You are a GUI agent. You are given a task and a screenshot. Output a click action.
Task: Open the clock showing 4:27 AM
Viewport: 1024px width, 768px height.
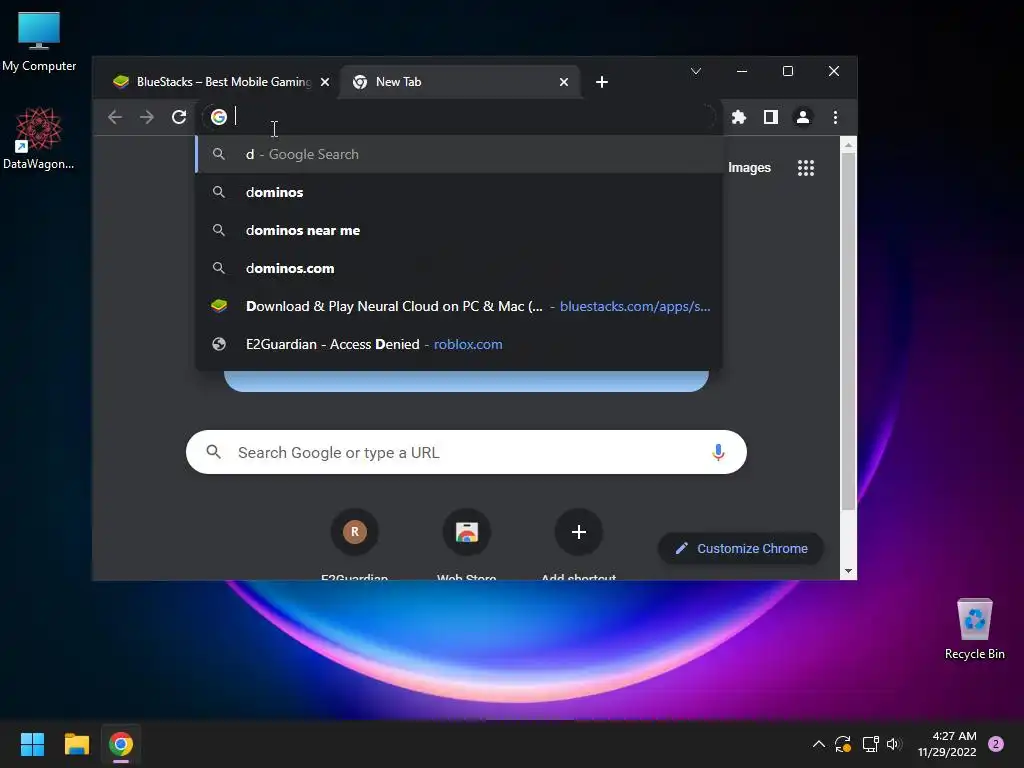(x=947, y=744)
